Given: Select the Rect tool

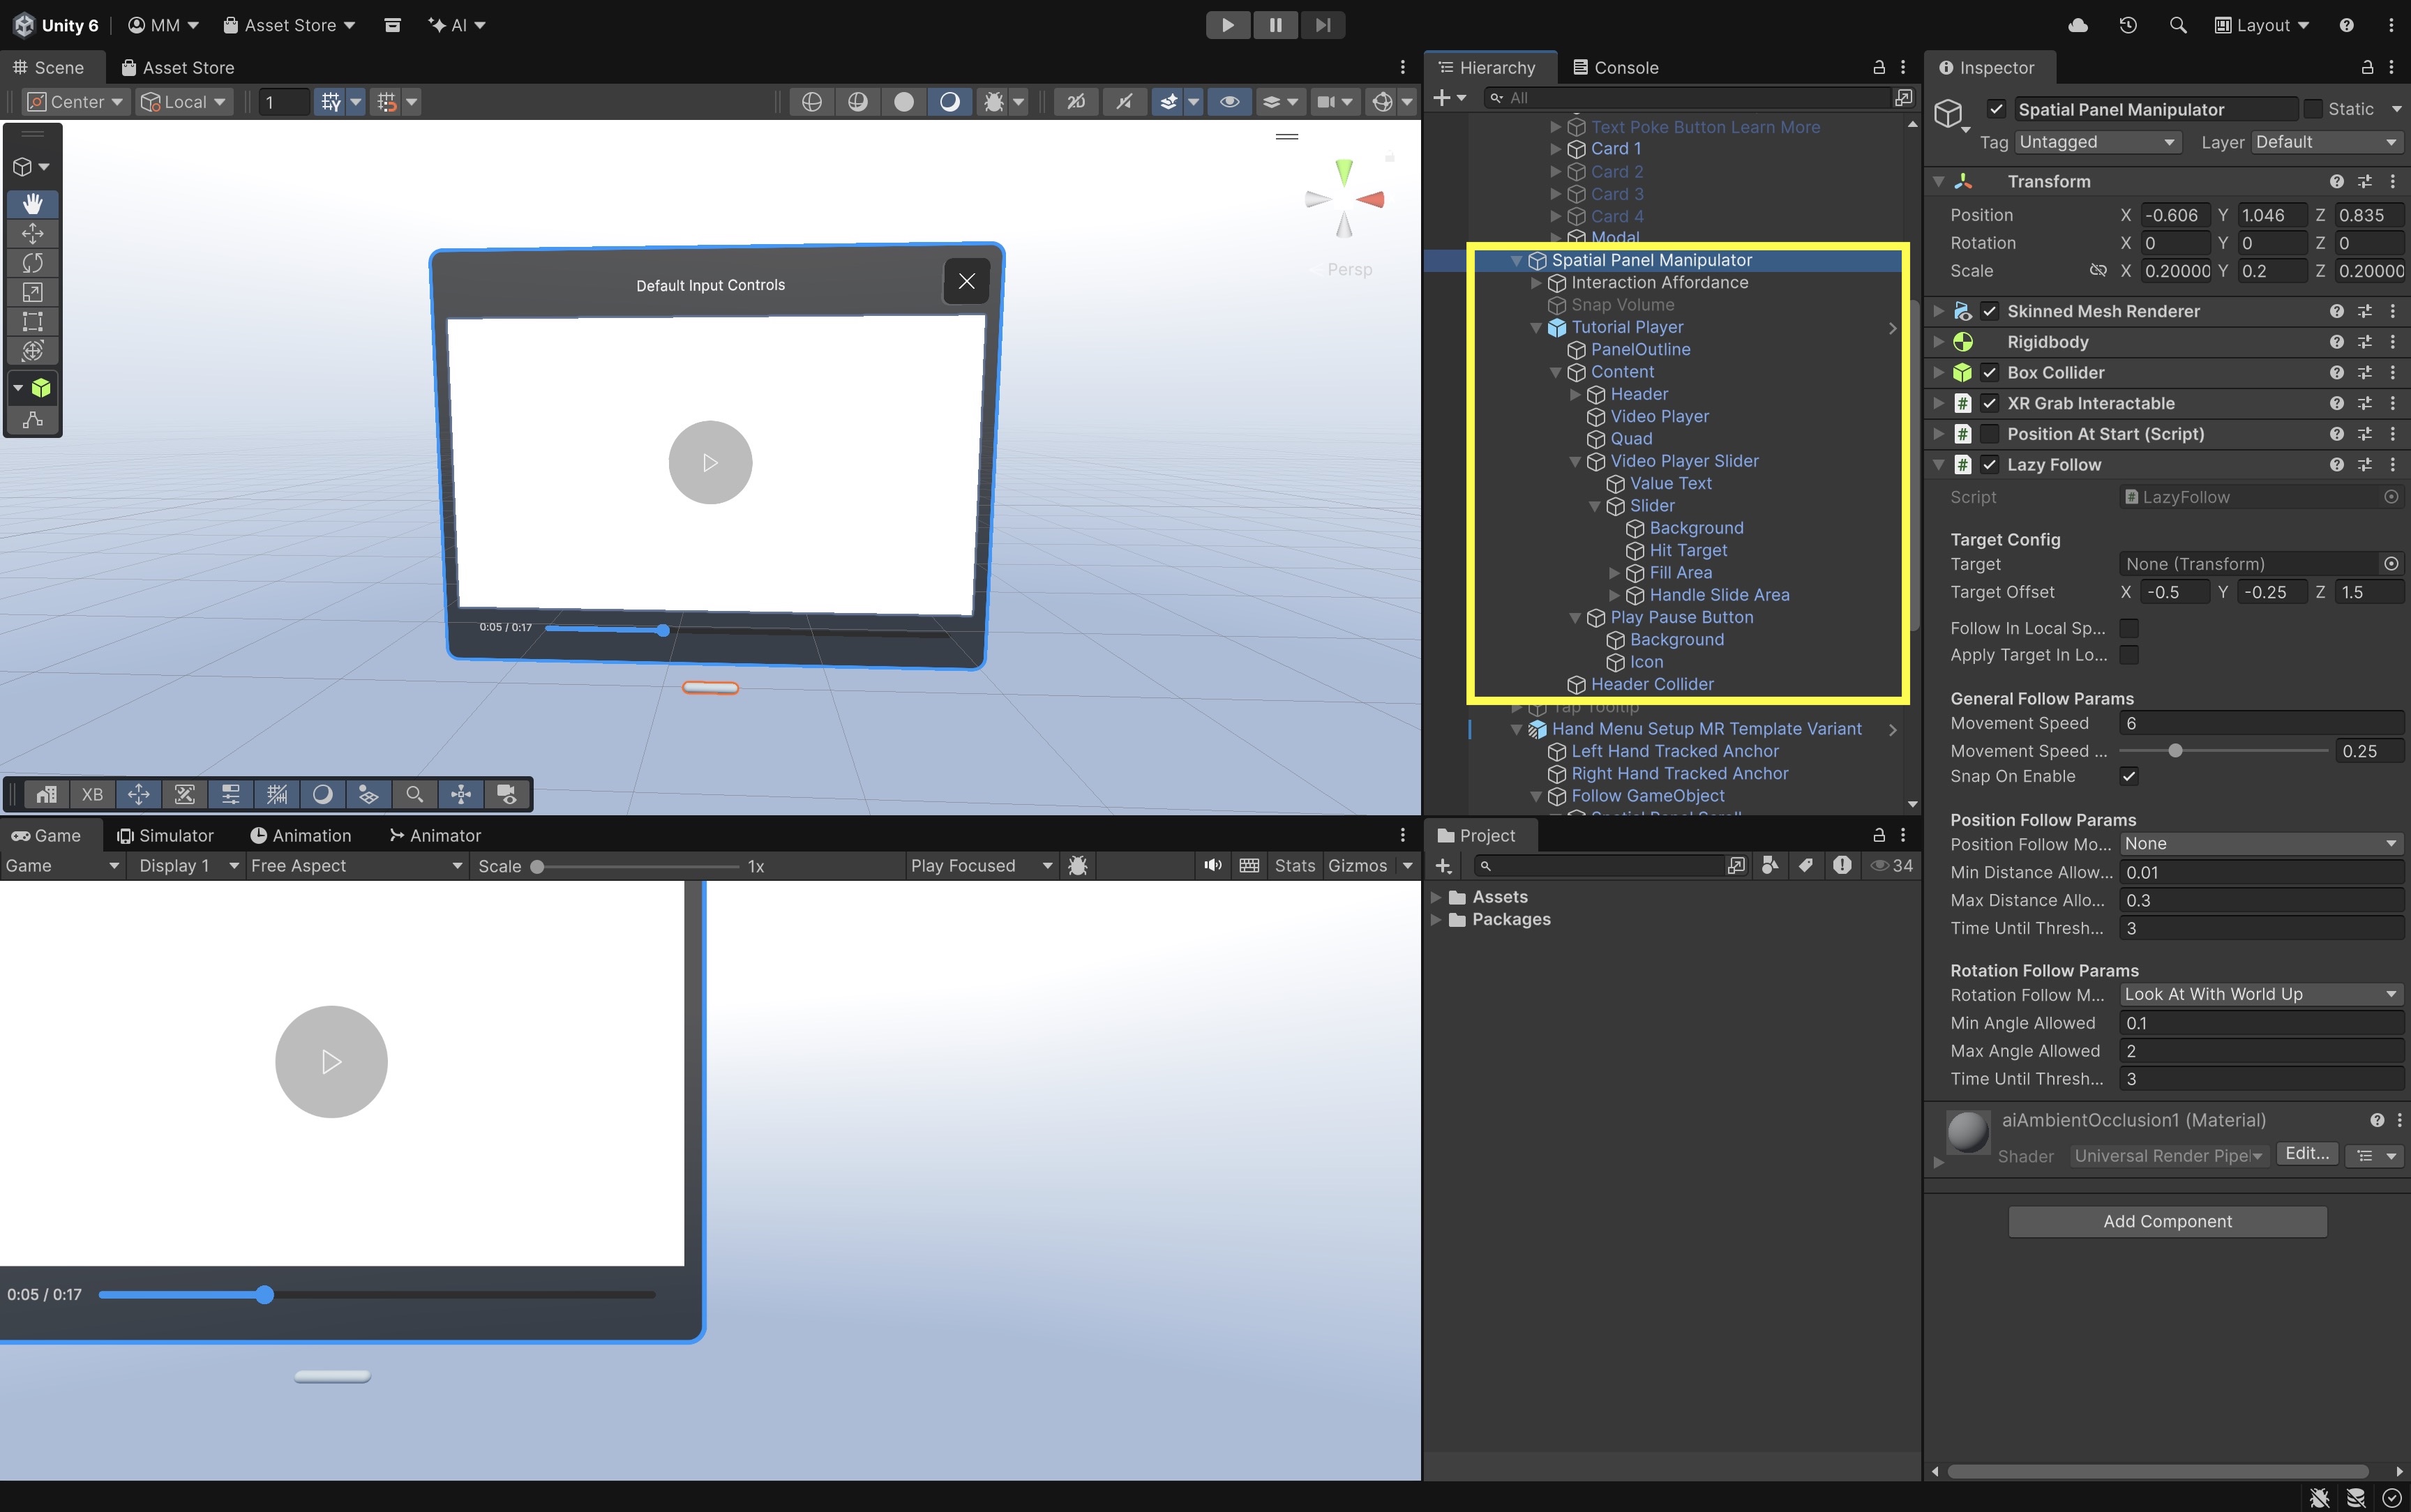Looking at the screenshot, I should (33, 321).
